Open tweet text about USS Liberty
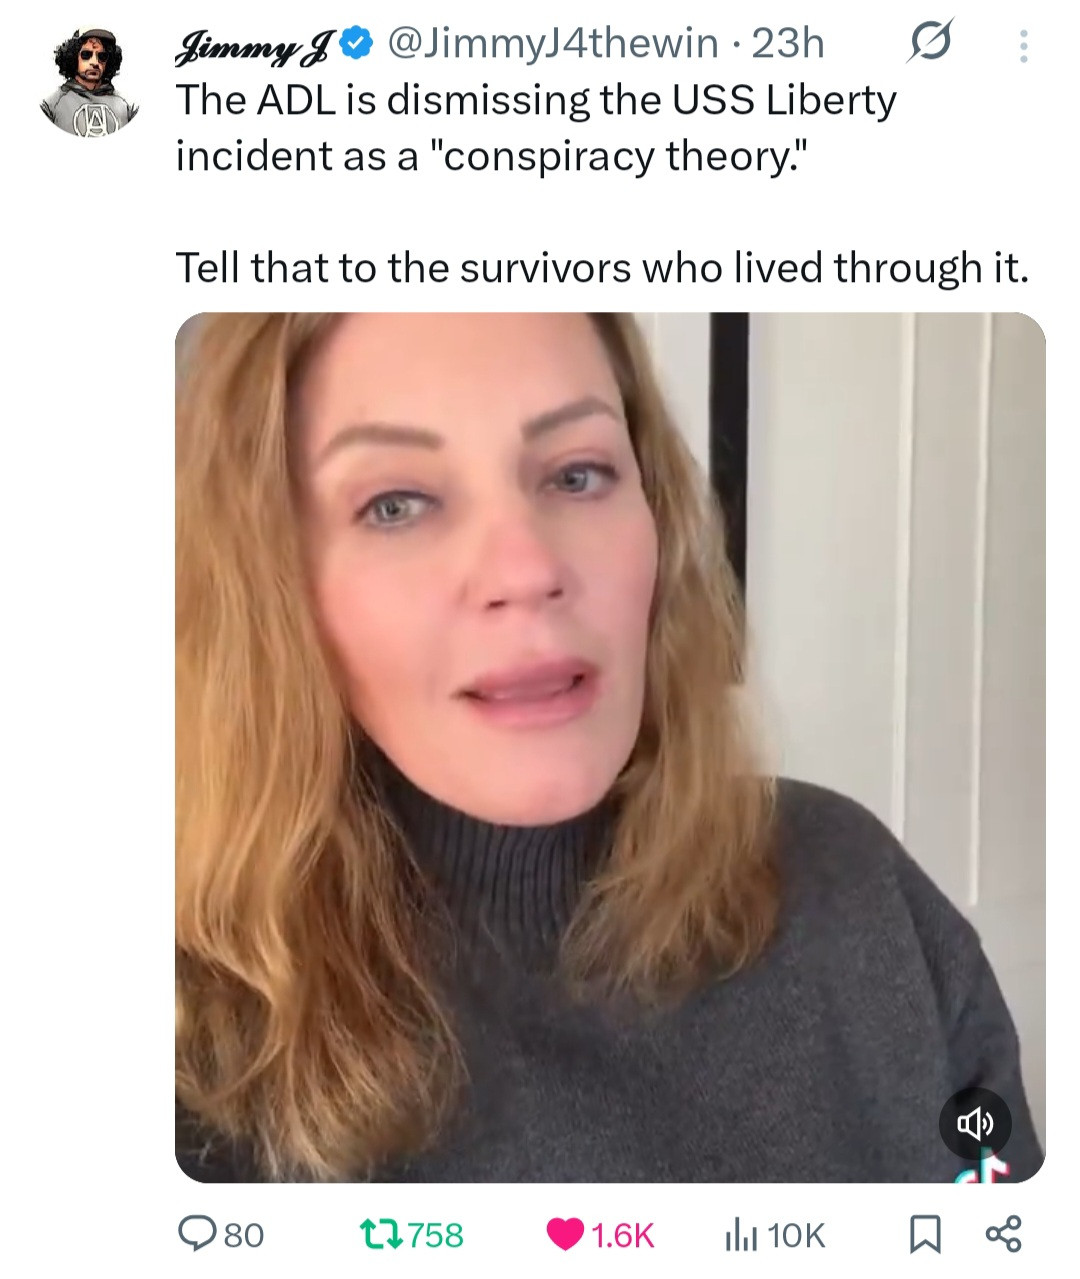Viewport: 1080px width, 1279px height. 537,128
